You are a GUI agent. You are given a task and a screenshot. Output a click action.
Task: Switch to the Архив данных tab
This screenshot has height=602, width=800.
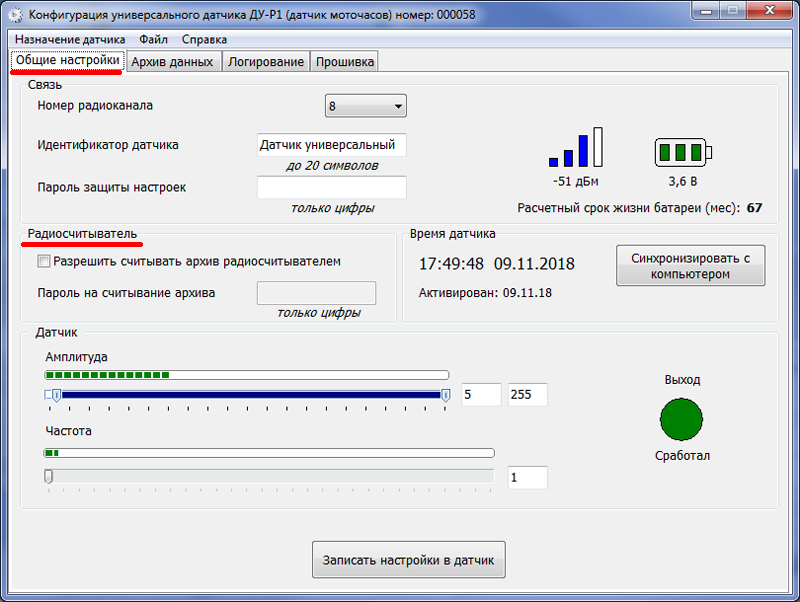pyautogui.click(x=172, y=62)
